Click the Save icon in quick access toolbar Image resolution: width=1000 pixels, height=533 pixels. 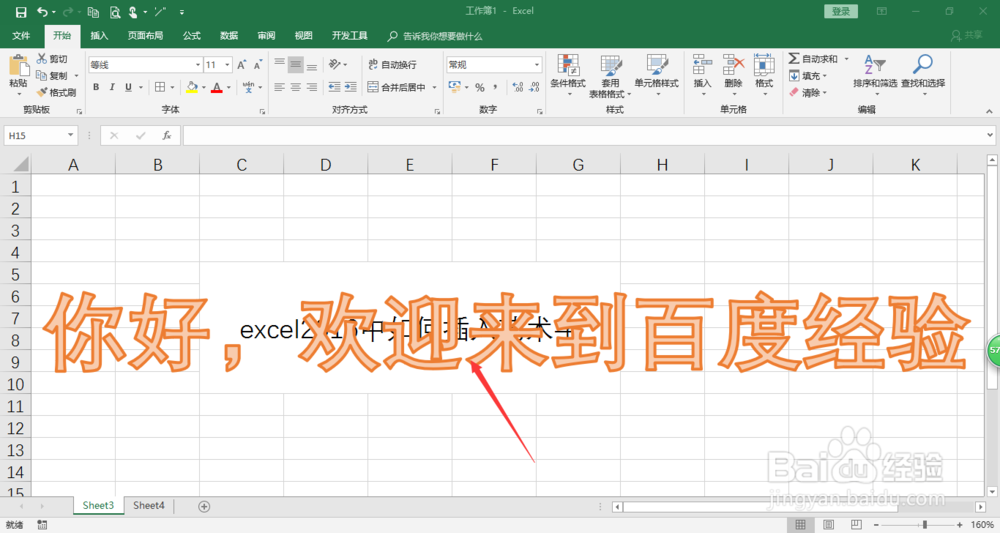[x=20, y=12]
